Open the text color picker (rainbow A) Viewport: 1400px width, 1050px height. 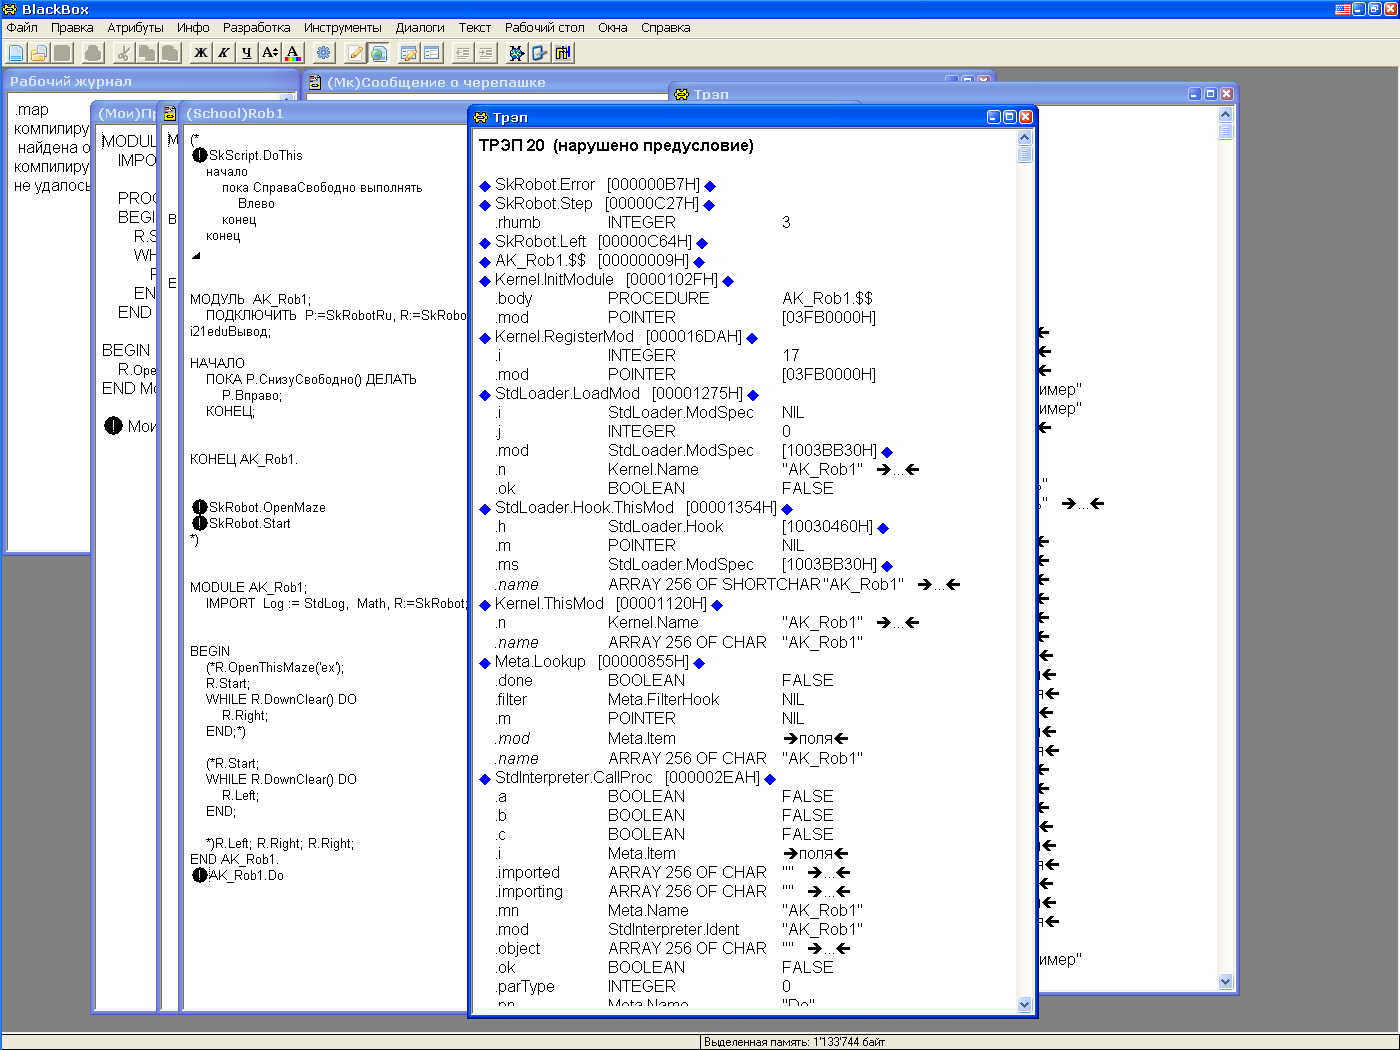tap(292, 53)
